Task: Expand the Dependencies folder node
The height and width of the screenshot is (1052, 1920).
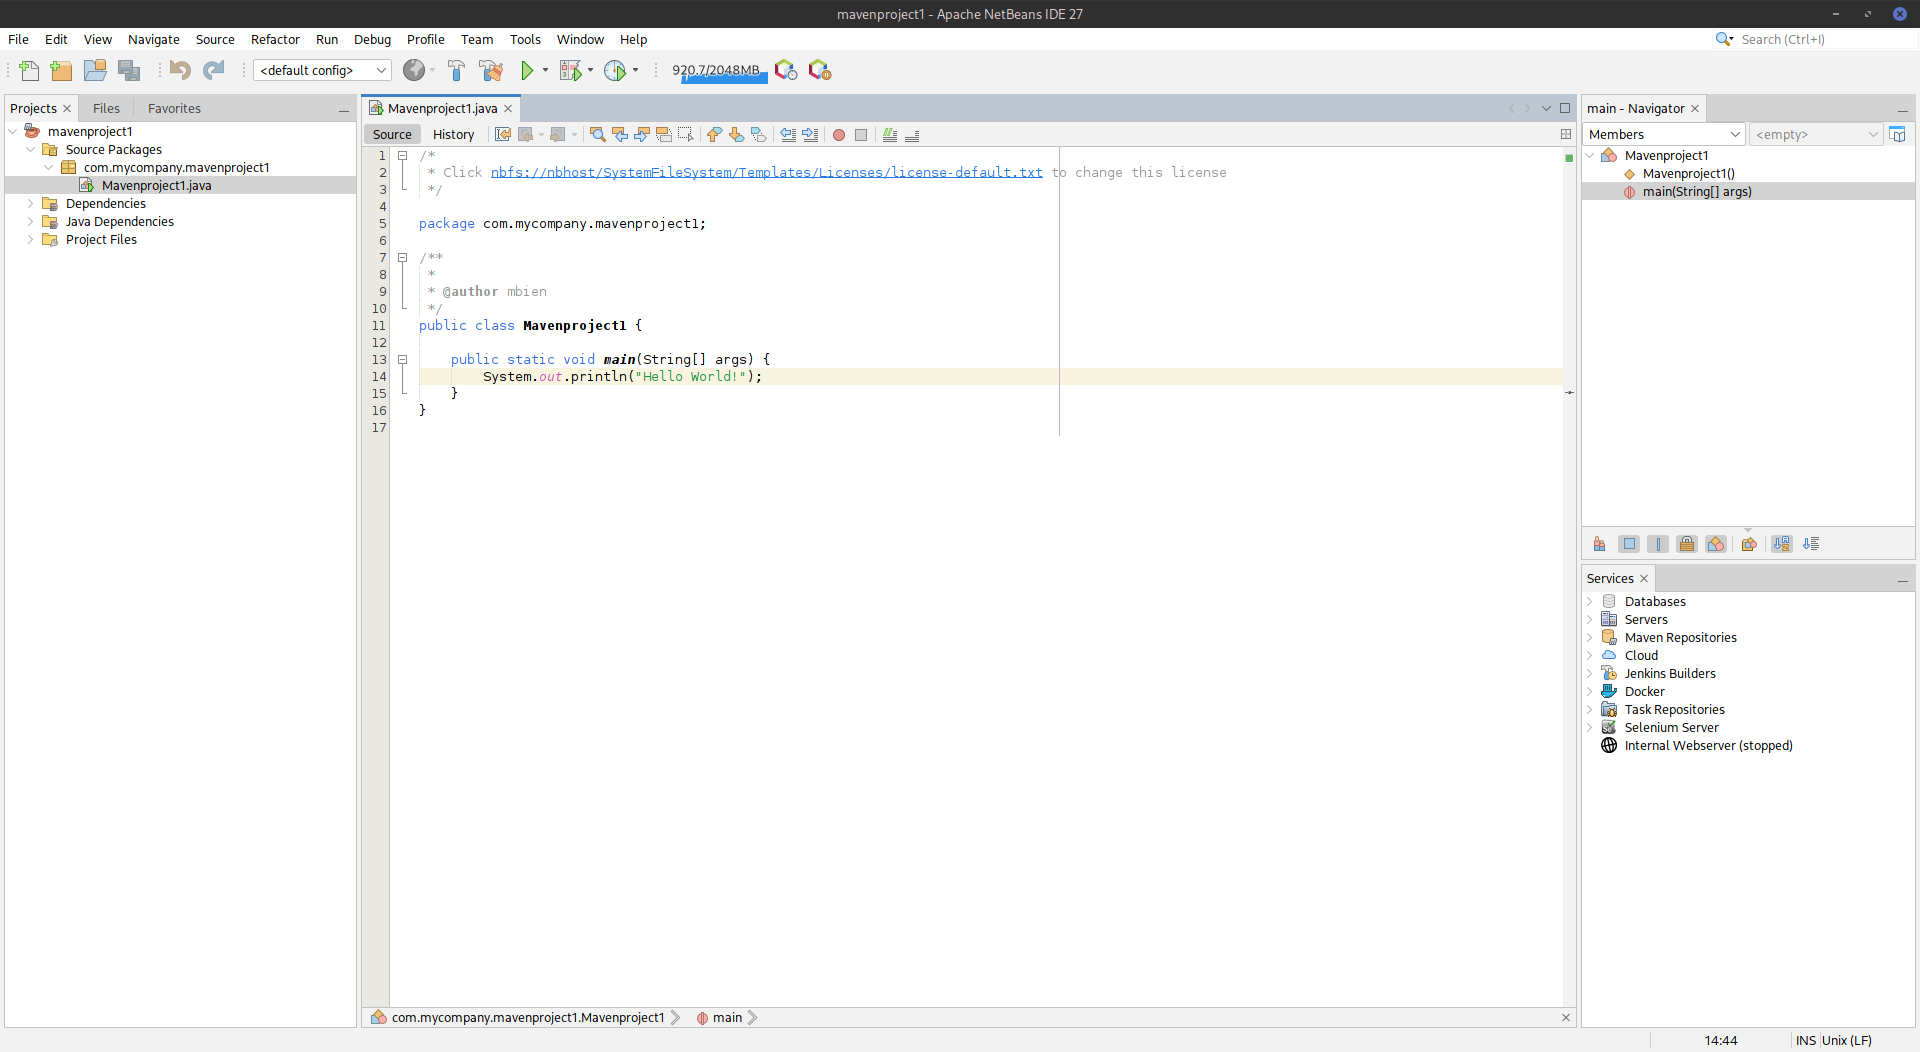Action: [30, 204]
